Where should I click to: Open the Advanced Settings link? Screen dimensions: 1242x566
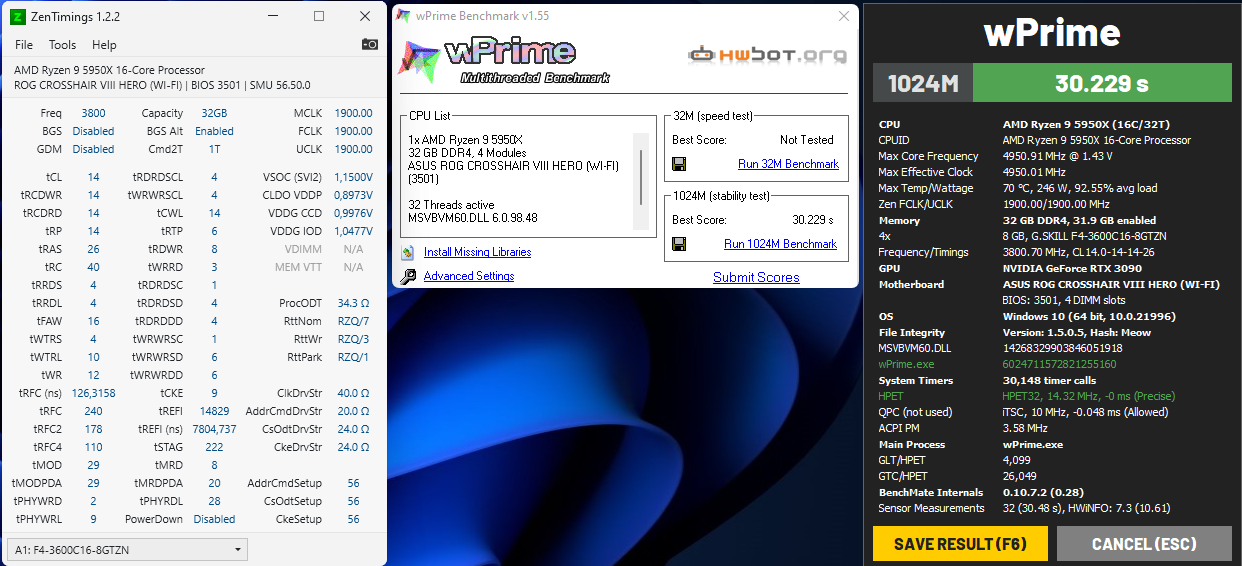[469, 276]
